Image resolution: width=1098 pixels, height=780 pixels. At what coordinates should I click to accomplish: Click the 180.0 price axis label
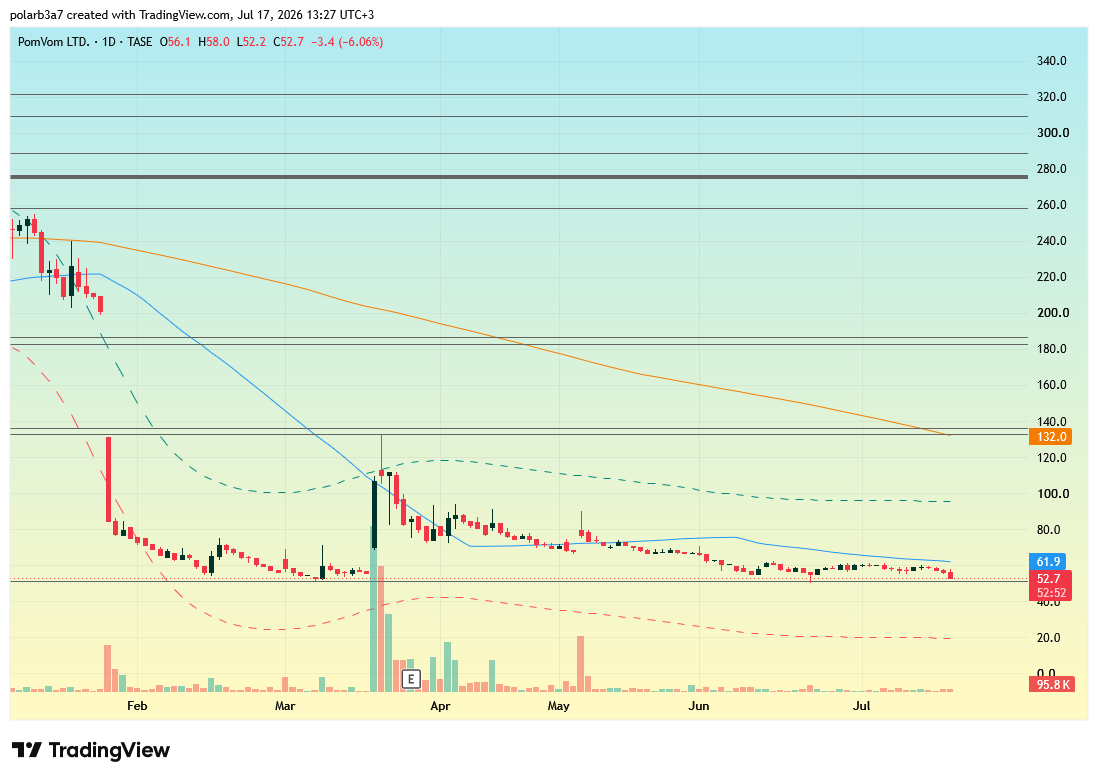click(1052, 349)
